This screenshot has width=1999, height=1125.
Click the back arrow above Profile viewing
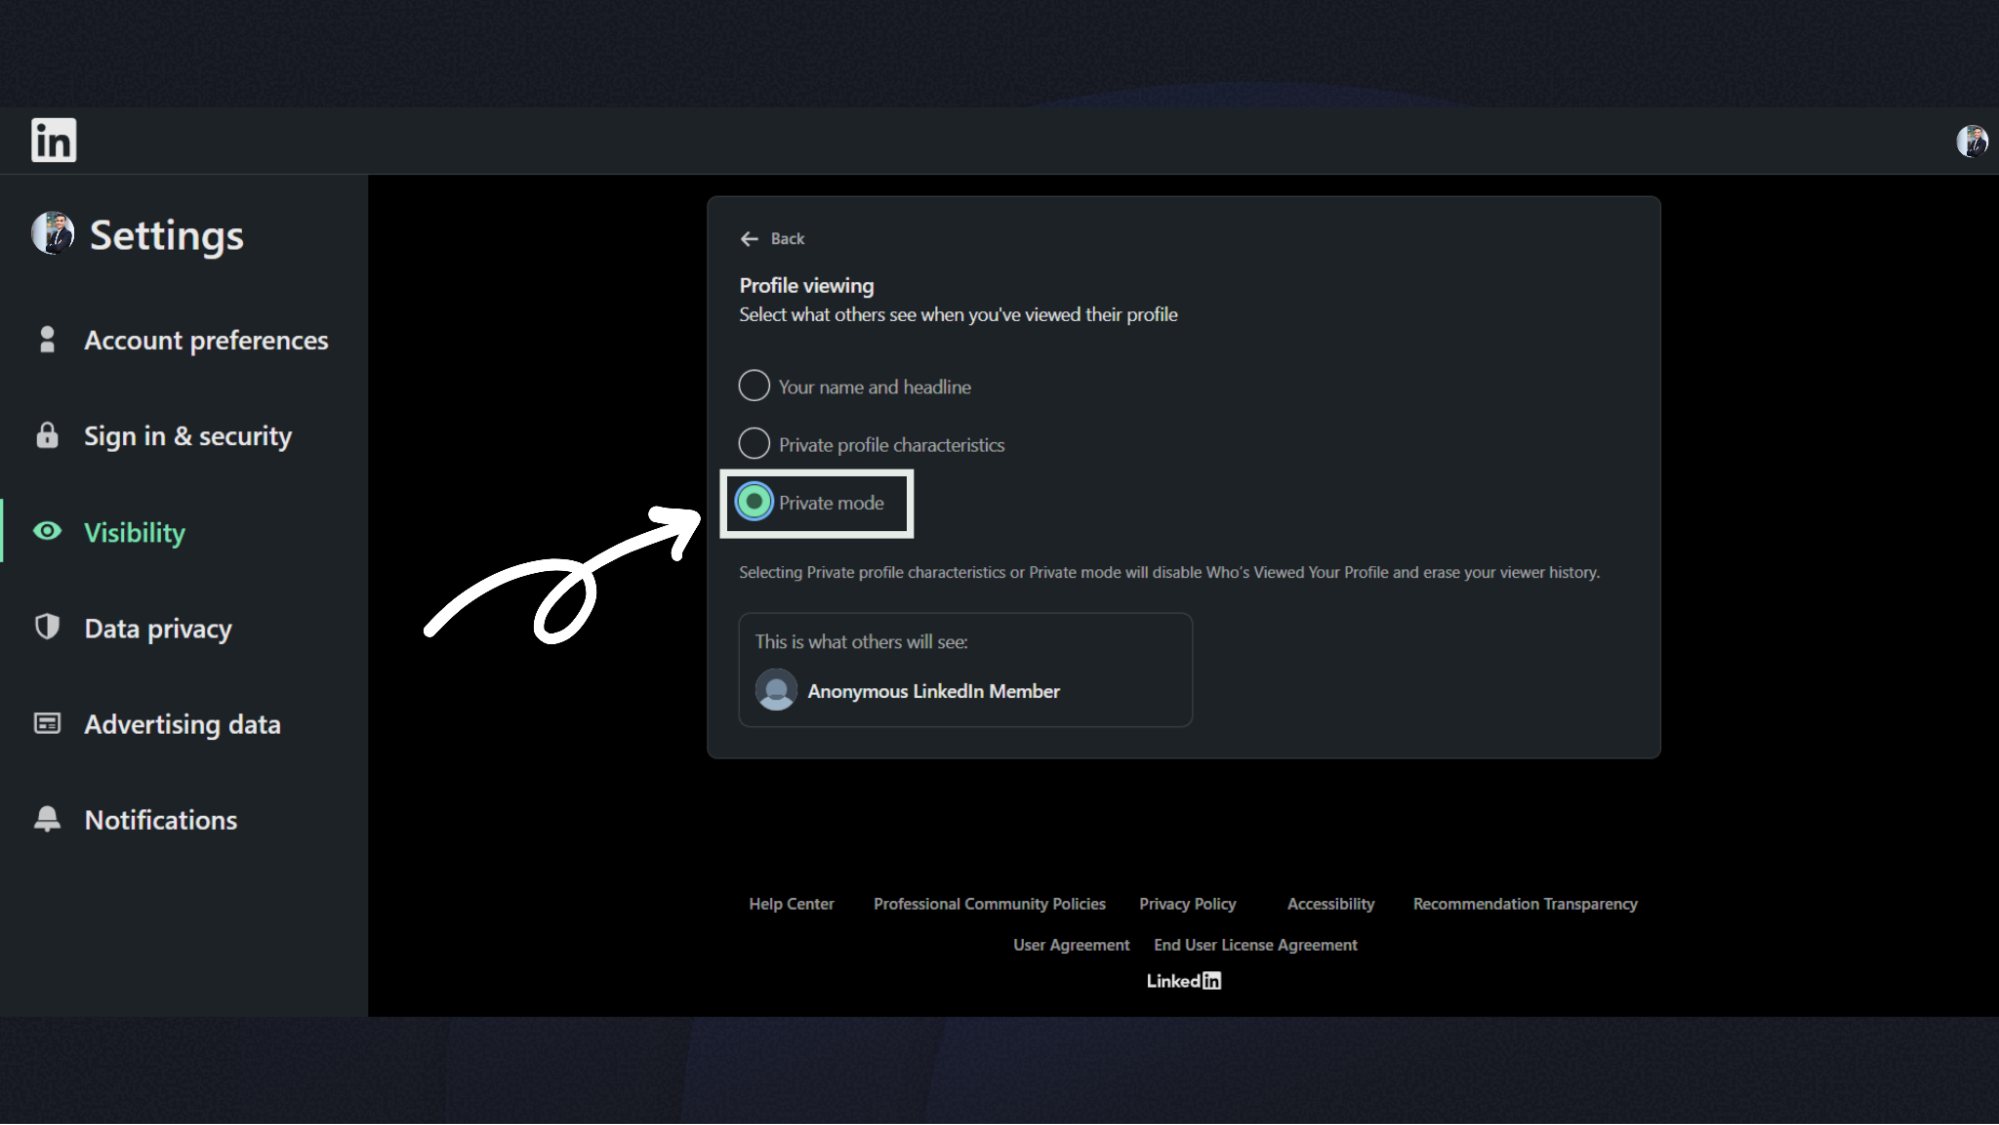pyautogui.click(x=749, y=239)
